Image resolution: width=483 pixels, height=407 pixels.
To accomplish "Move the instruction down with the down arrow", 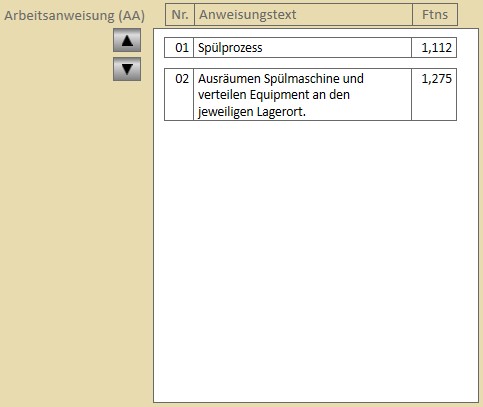I will (127, 69).
